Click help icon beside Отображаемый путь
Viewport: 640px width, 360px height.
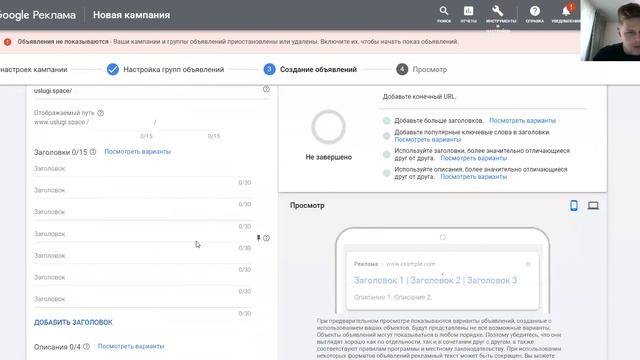(x=101, y=113)
